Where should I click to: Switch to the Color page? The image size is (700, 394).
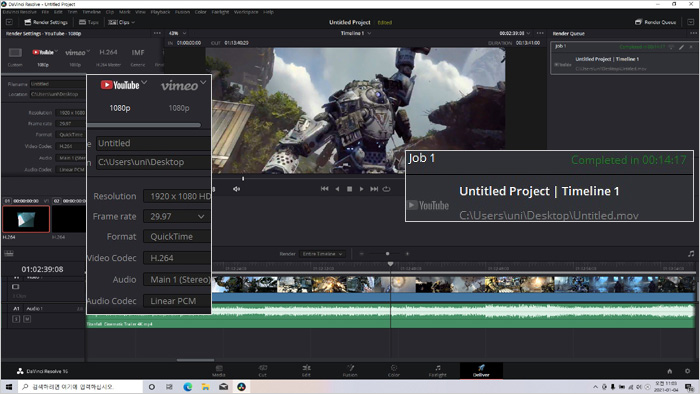pos(394,371)
